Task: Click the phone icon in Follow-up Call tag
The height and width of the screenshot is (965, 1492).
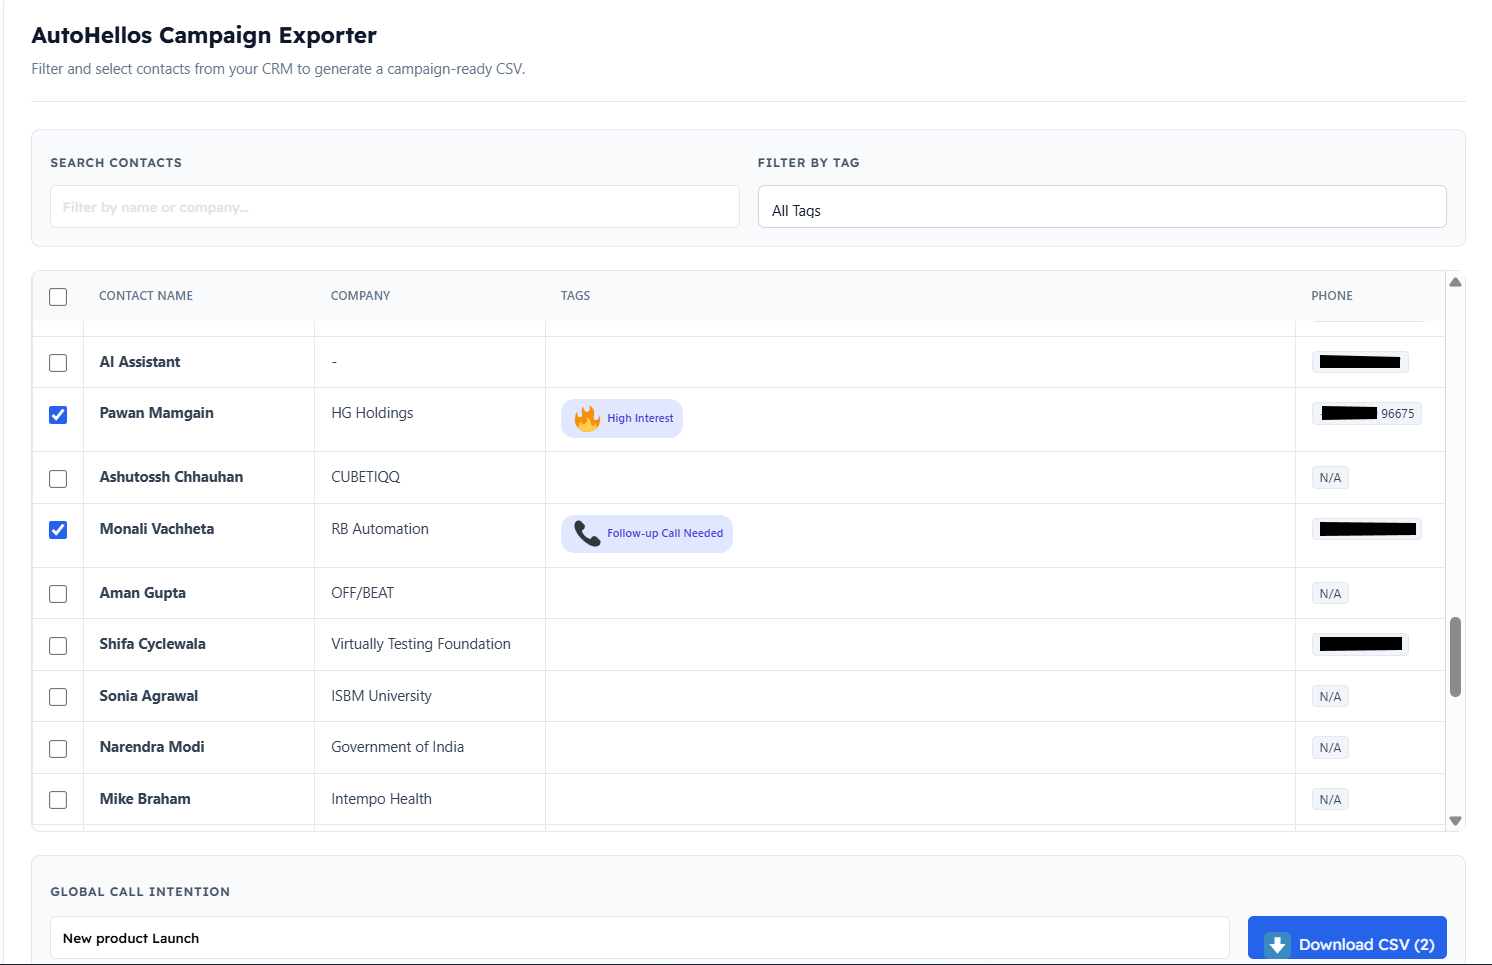Action: (587, 534)
